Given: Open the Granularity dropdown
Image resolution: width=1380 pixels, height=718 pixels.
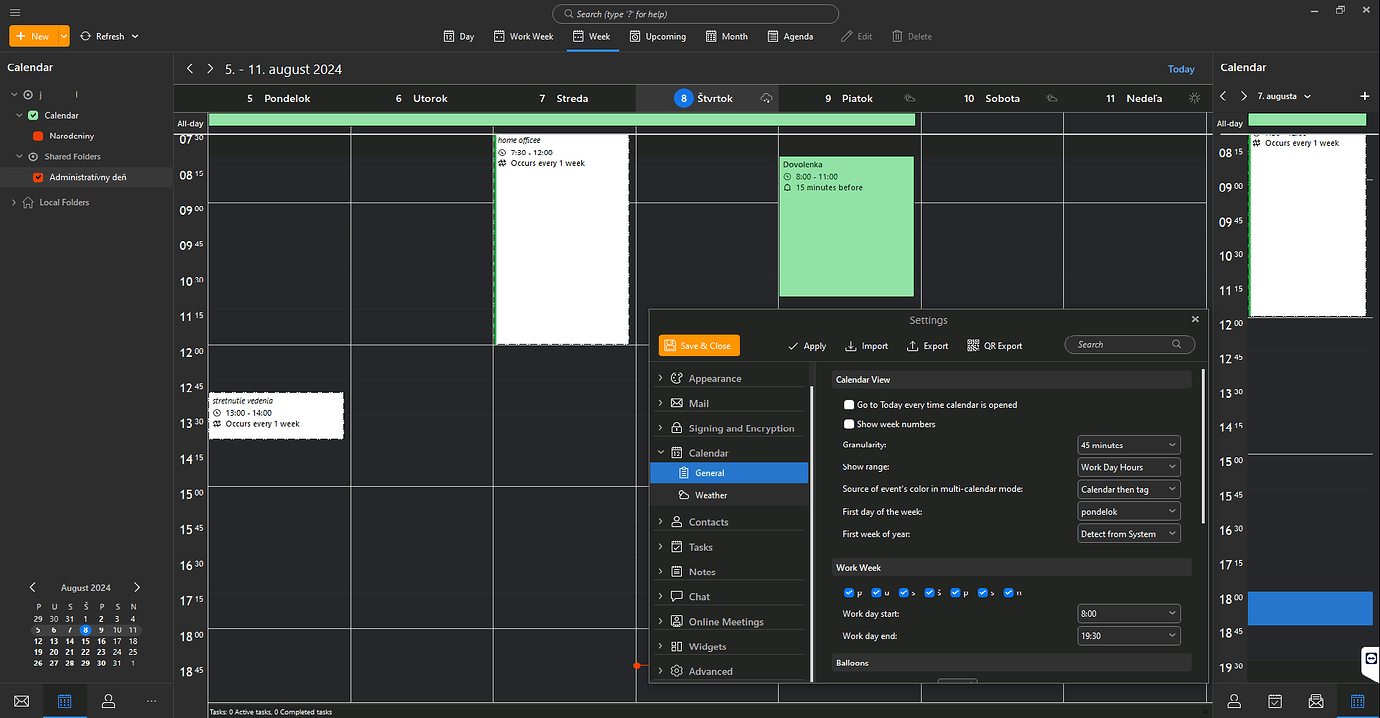Looking at the screenshot, I should (1128, 444).
